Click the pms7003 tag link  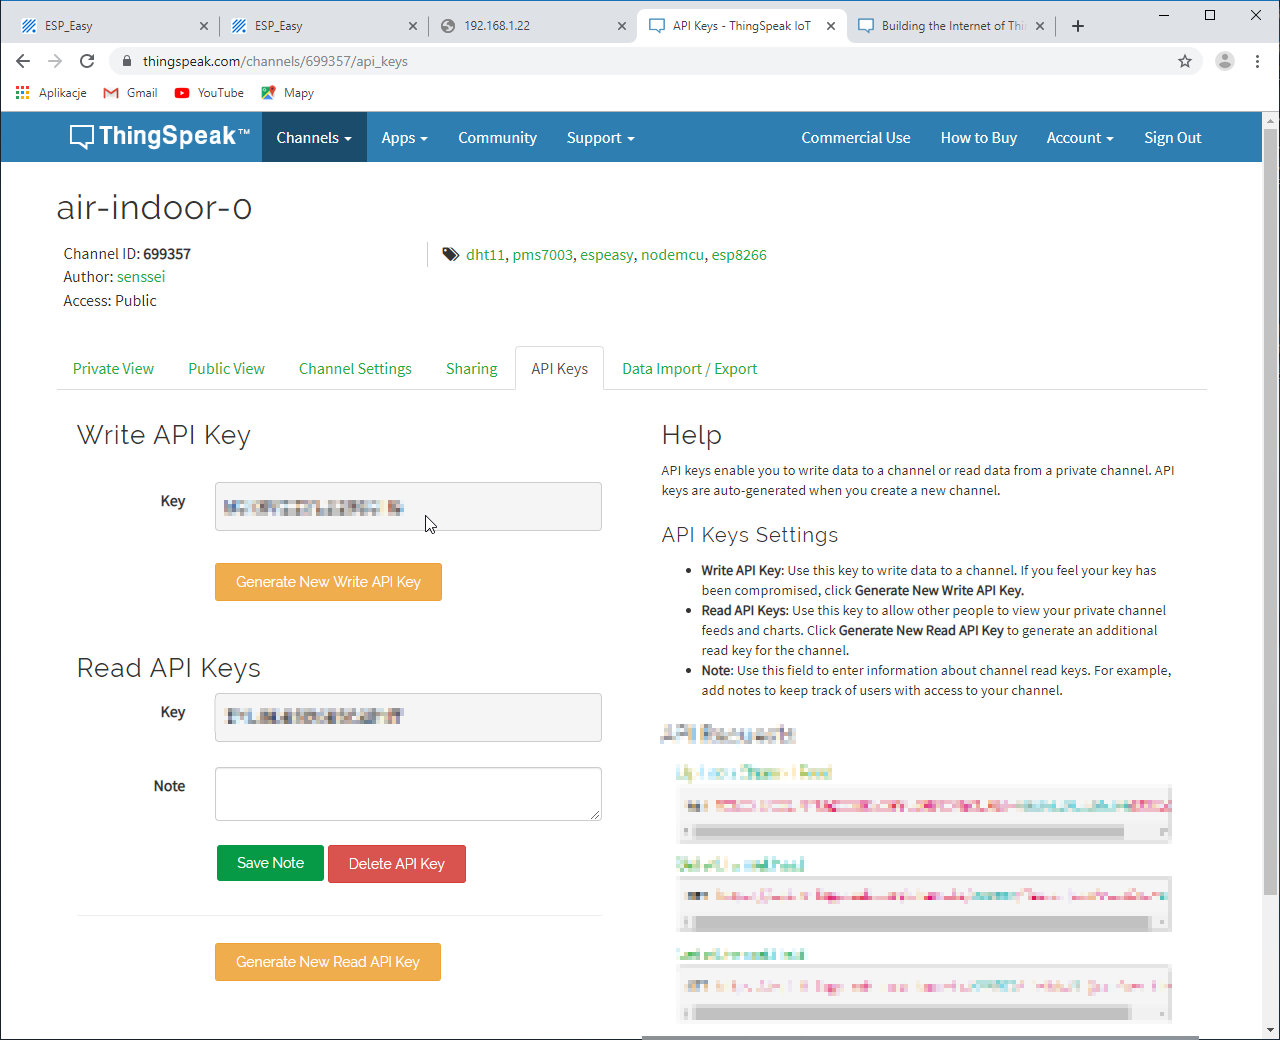(542, 255)
